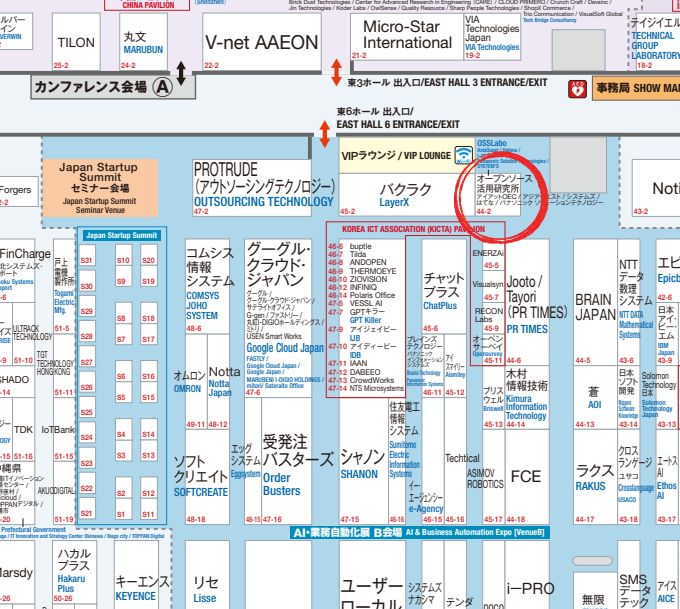Viewport: 680px width, 609px height.
Task: Select the BRAIN JAPAN booth 44-5
Action: 595,301
